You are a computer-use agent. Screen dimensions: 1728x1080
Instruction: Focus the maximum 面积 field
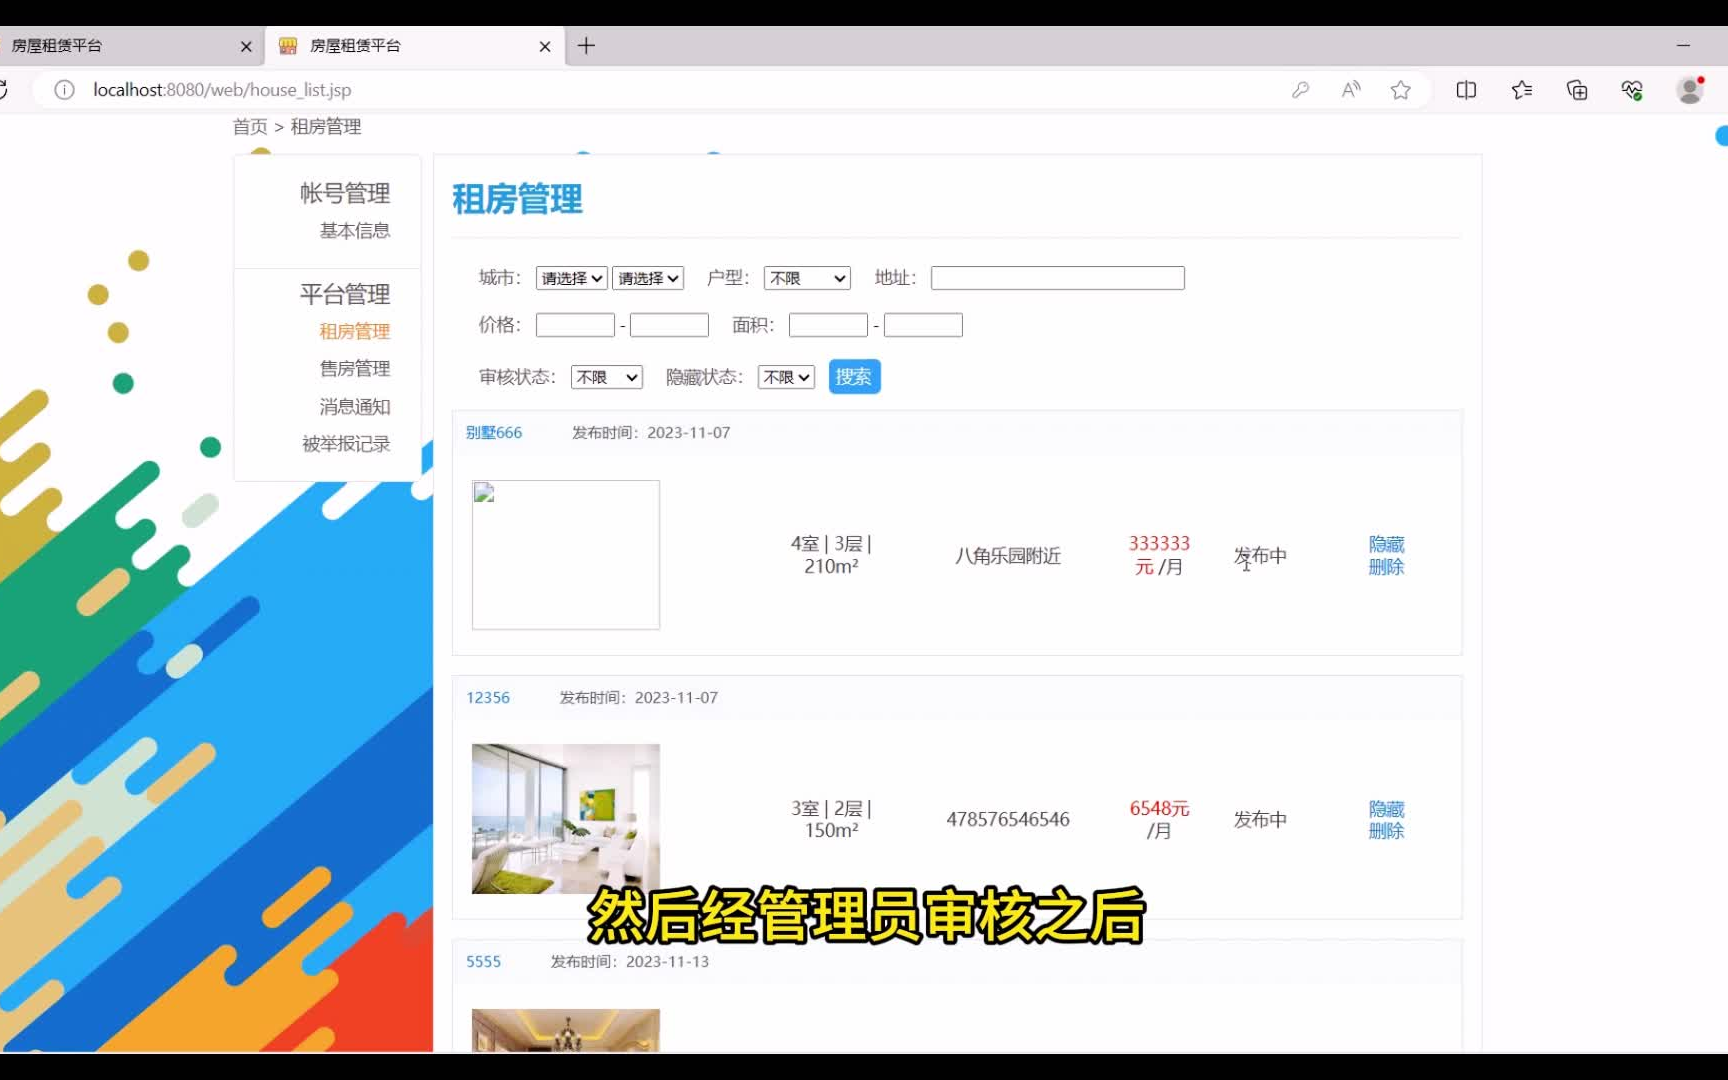pyautogui.click(x=923, y=325)
